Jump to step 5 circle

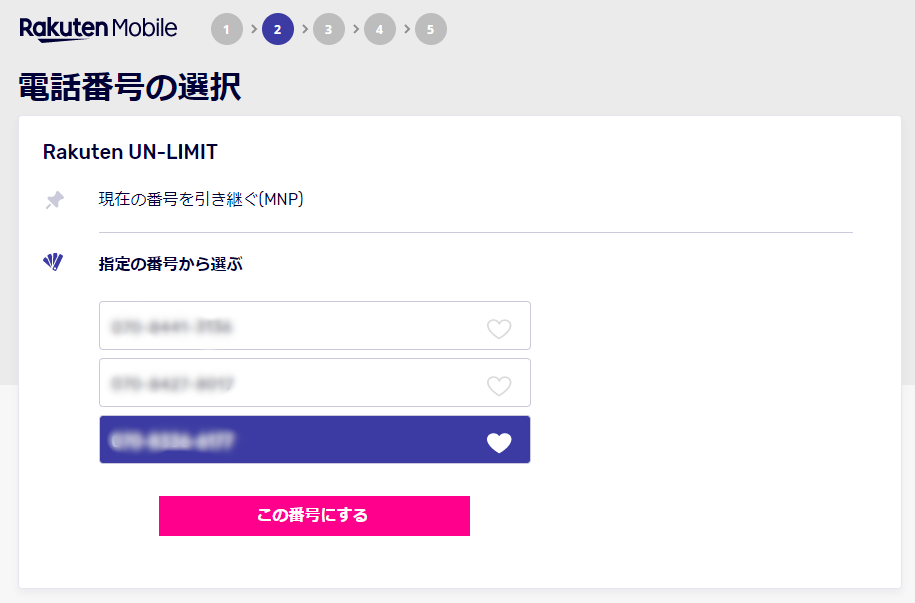click(431, 29)
